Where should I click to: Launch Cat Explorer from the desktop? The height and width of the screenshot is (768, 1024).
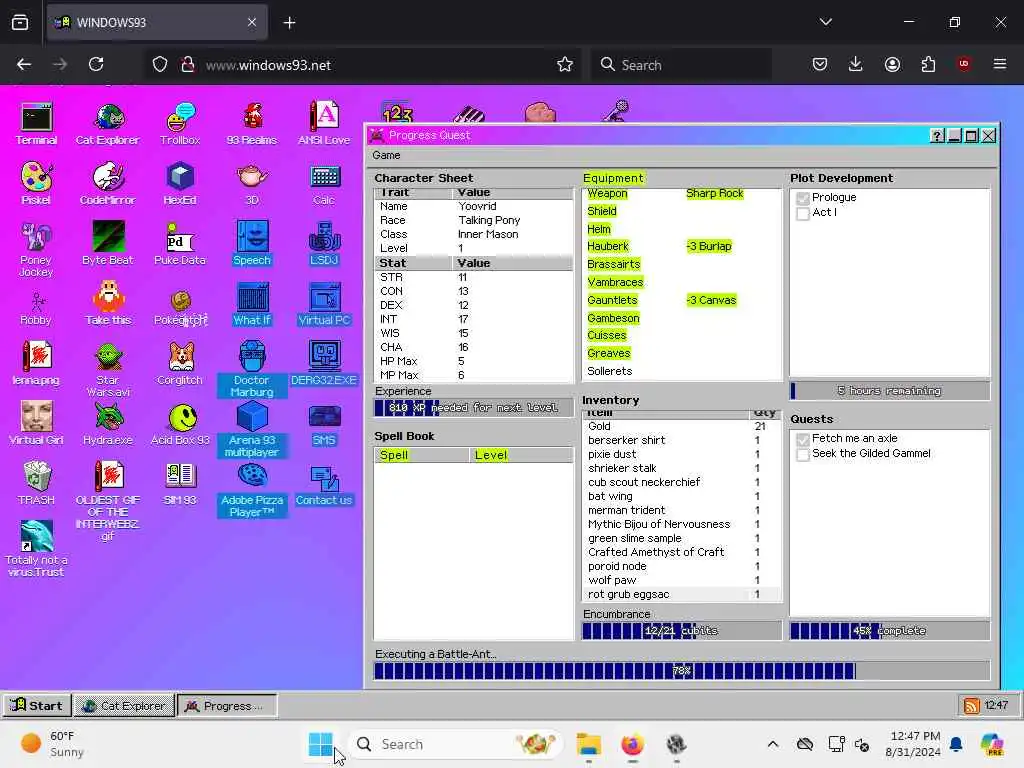[x=108, y=124]
